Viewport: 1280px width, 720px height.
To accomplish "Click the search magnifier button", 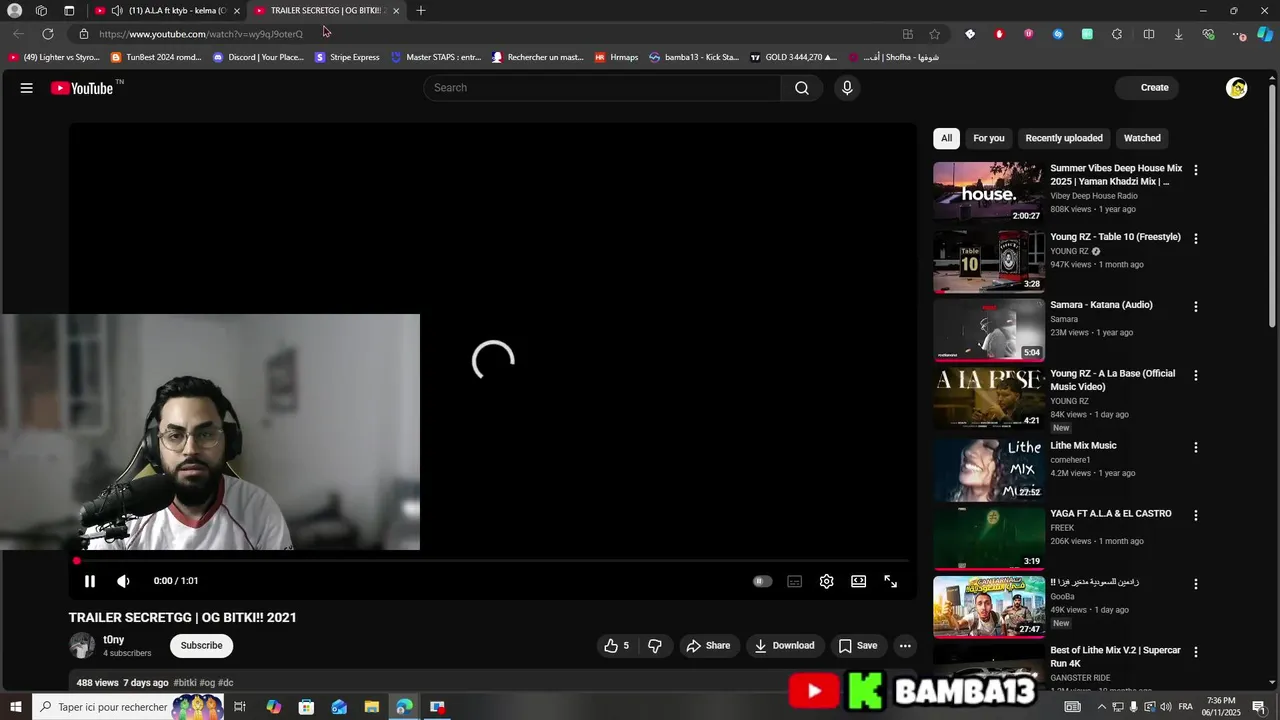I will [x=802, y=88].
